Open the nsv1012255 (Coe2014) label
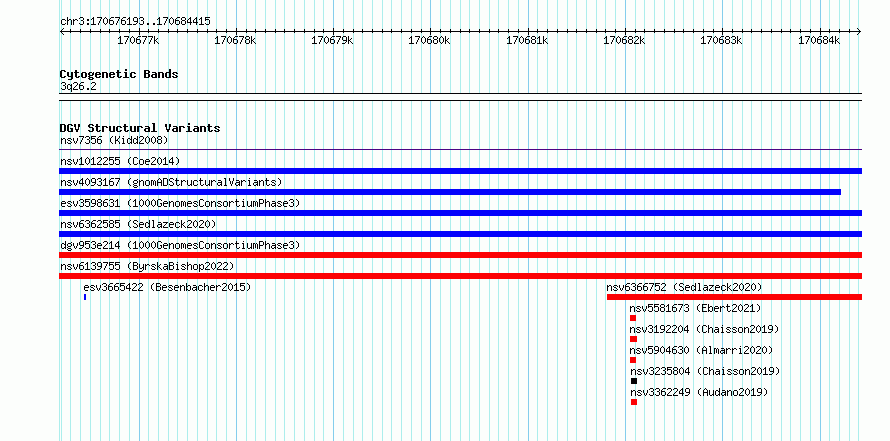The height and width of the screenshot is (441, 890). click(120, 161)
